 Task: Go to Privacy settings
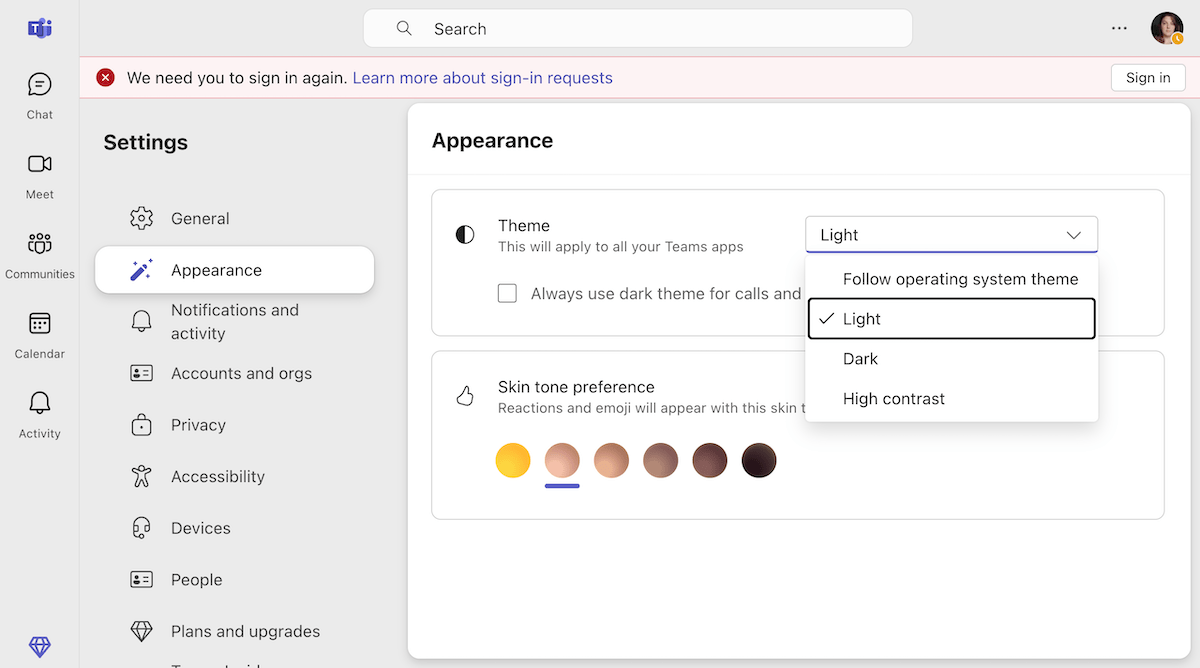tap(235, 425)
